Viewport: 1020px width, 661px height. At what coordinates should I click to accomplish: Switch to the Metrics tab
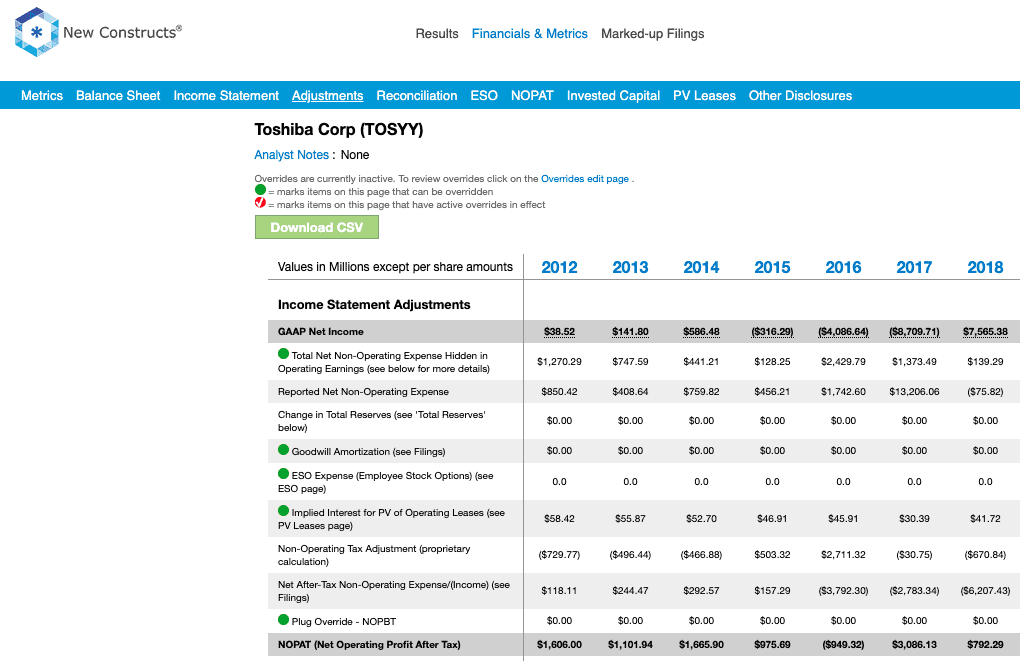point(42,96)
